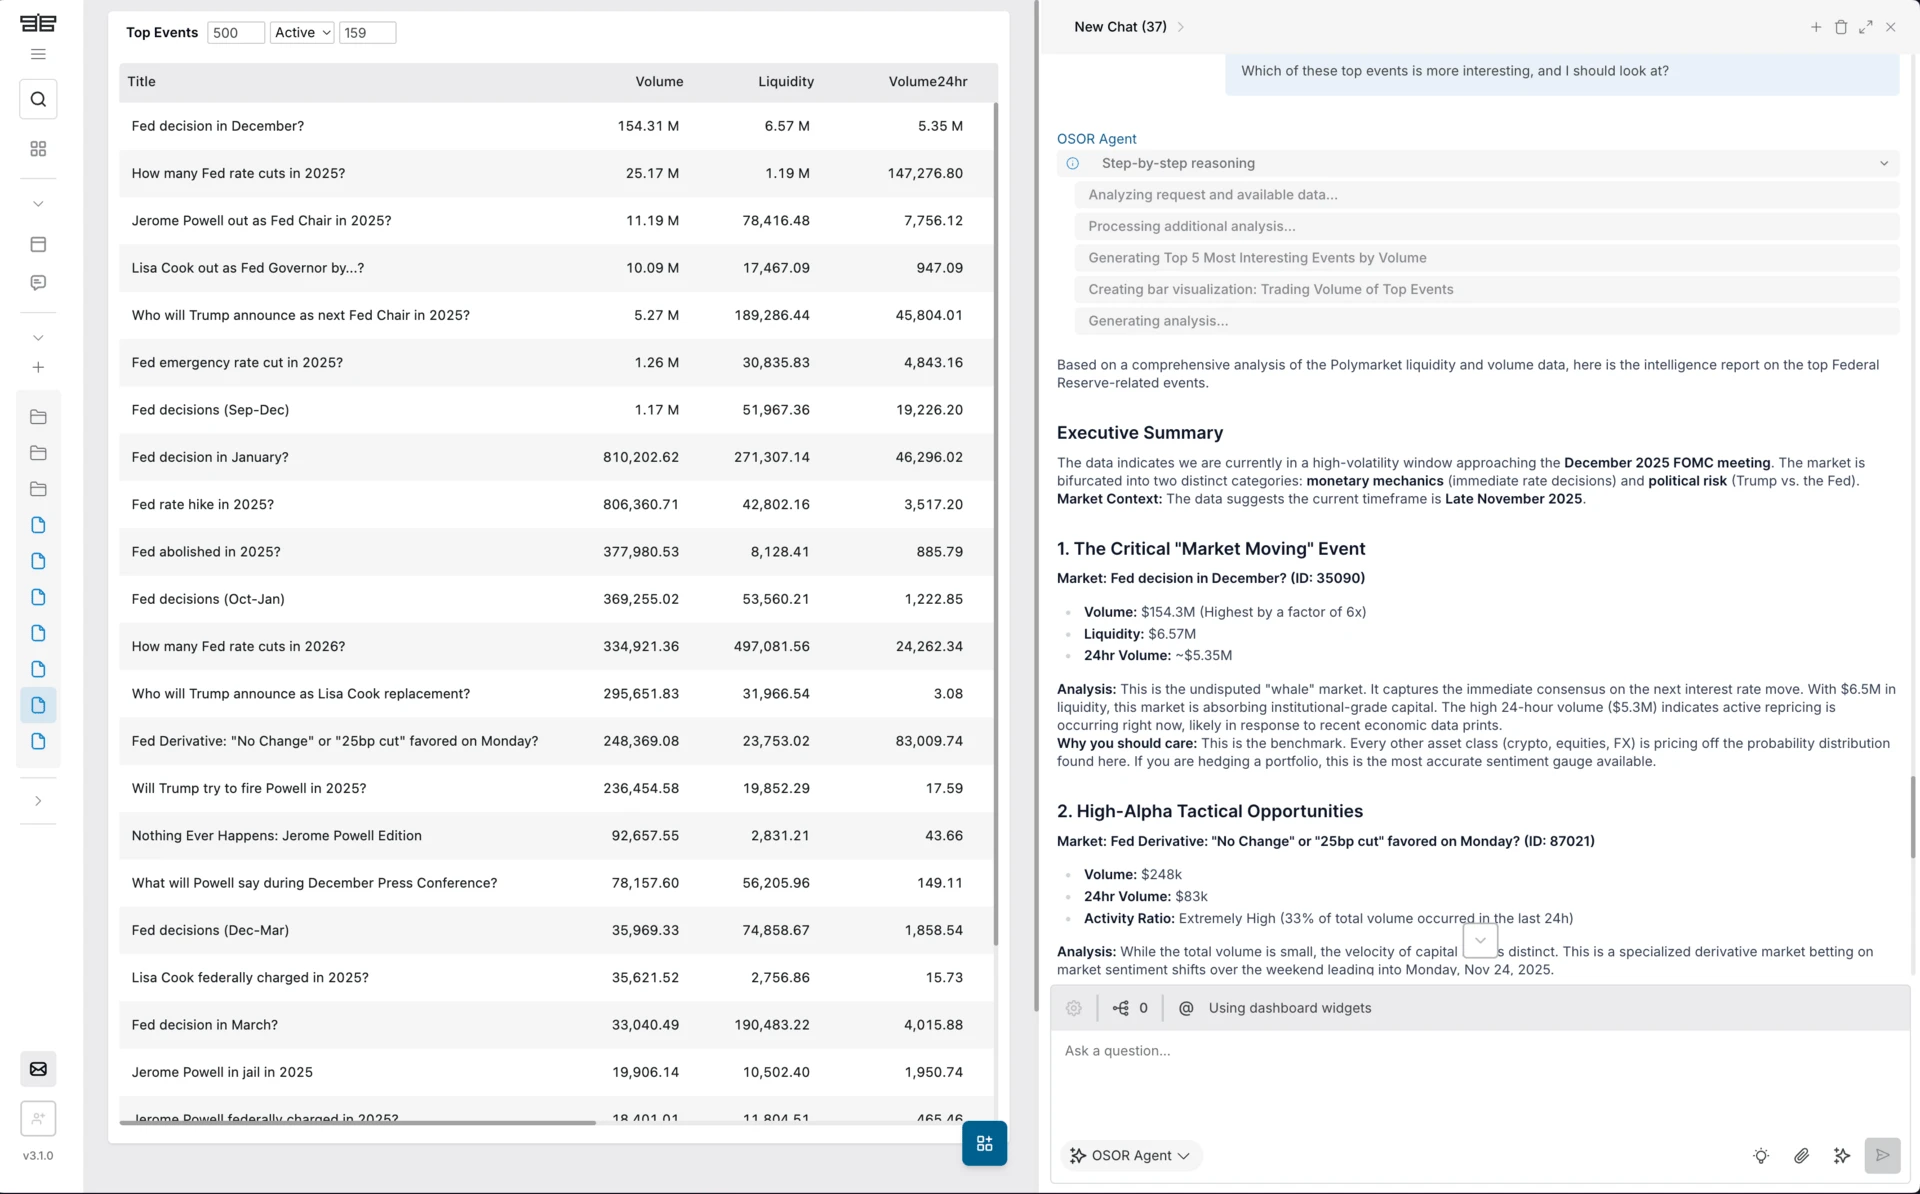Viewport: 1920px width, 1194px height.
Task: Start a new chat with the plus icon
Action: point(1817,27)
